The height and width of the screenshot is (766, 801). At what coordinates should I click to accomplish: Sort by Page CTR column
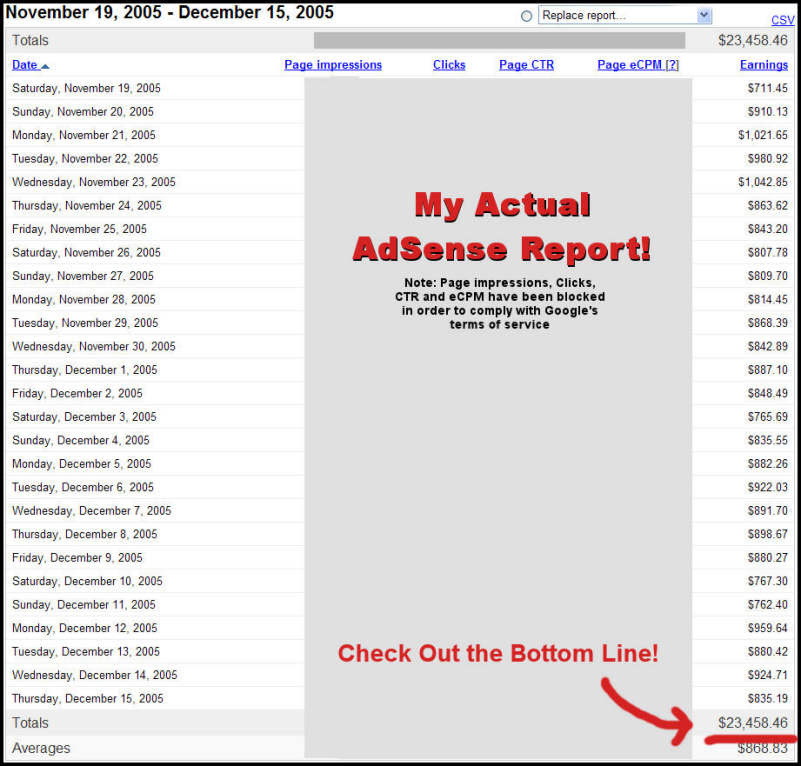click(x=526, y=65)
